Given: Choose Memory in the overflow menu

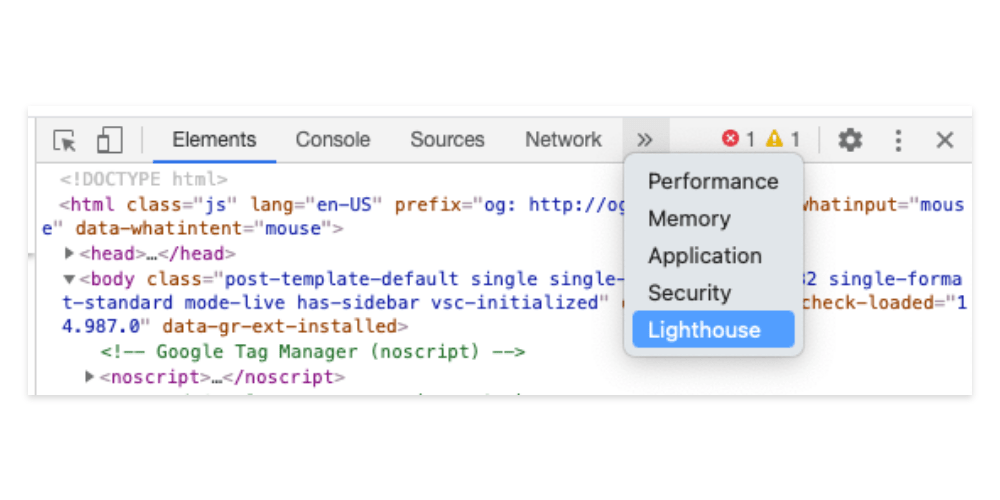Looking at the screenshot, I should (689, 219).
